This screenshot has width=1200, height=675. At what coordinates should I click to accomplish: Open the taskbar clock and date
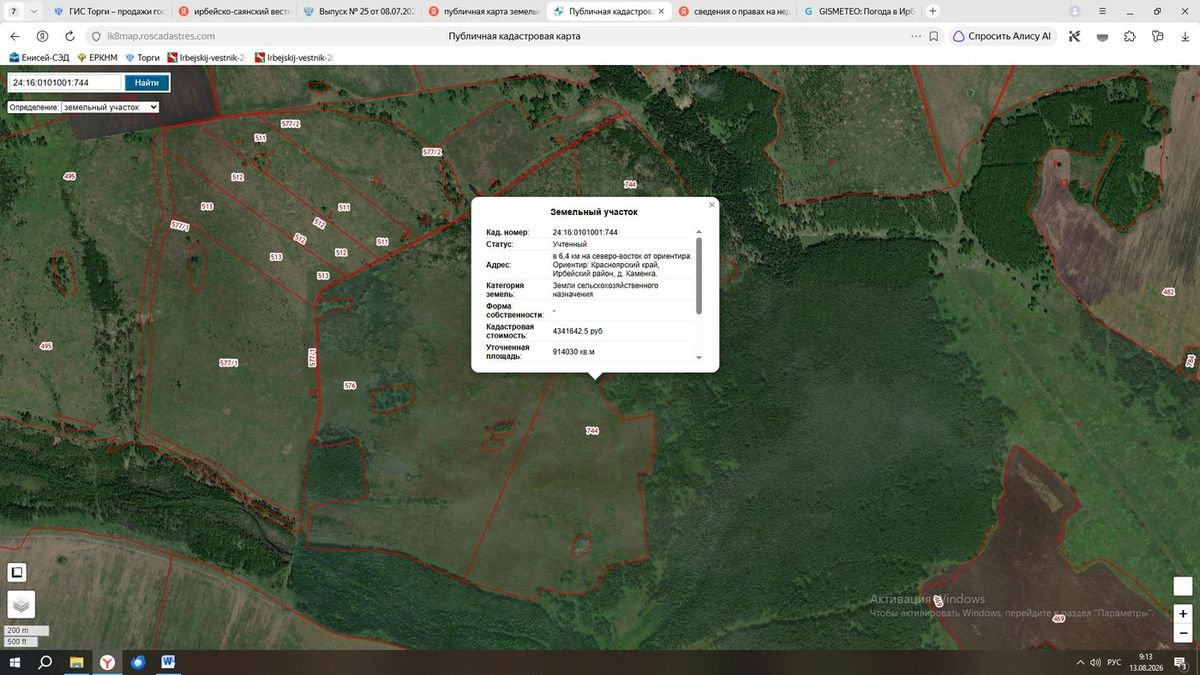[x=1145, y=662]
